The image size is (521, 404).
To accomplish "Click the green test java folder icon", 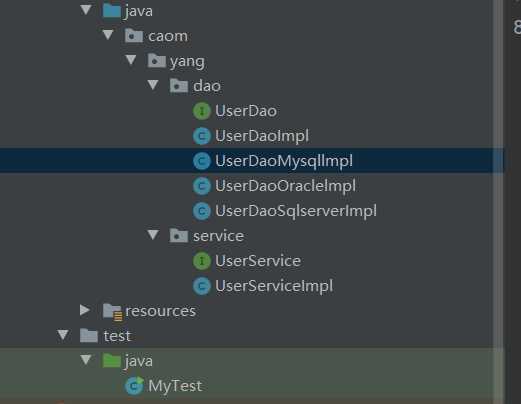I will point(111,360).
